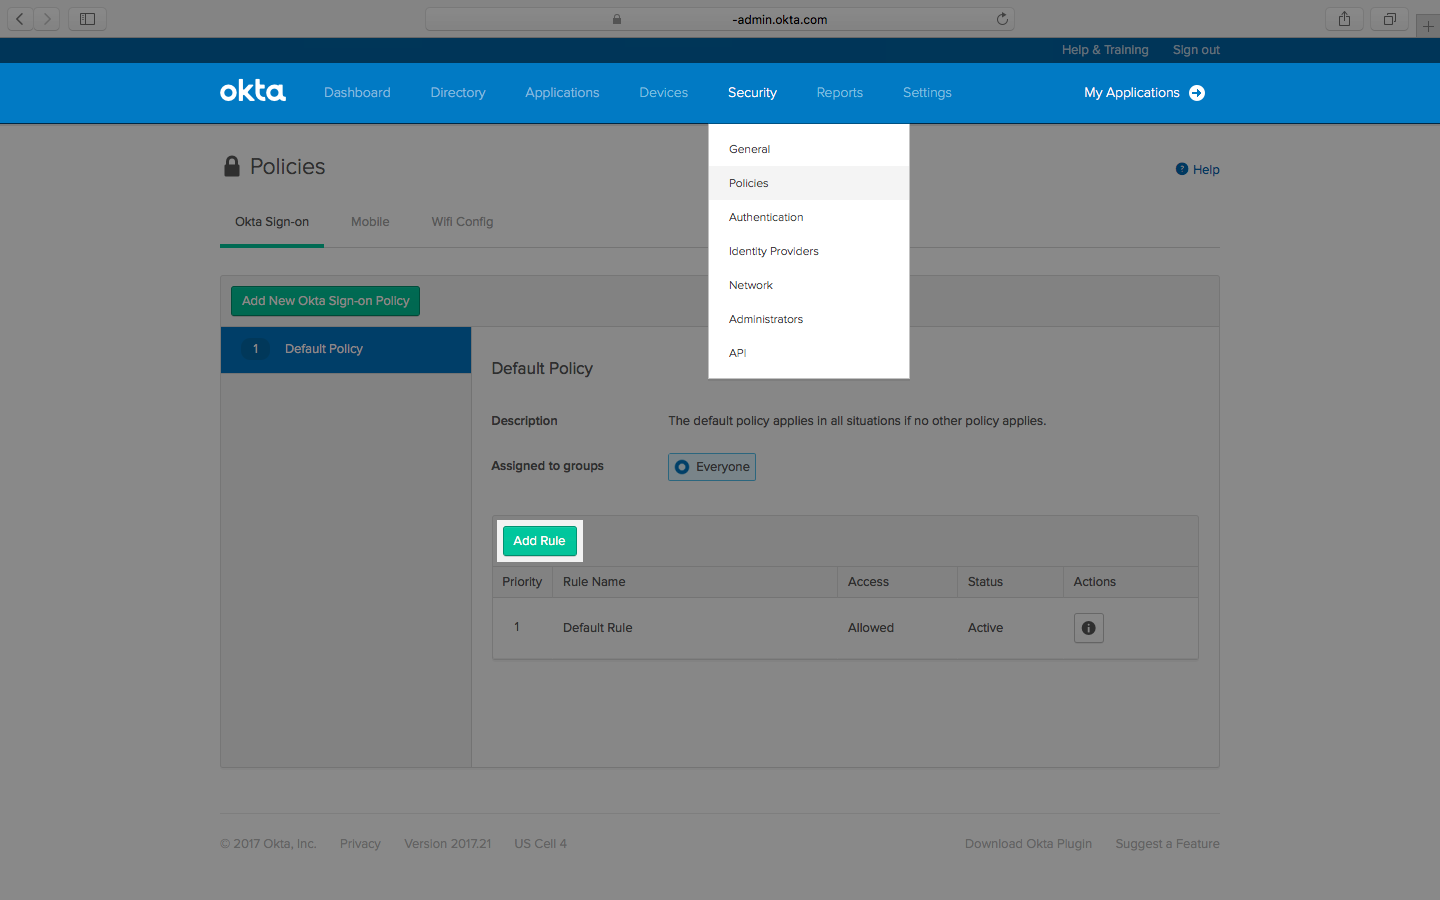This screenshot has height=900, width=1440.
Task: Click the Safari share icon
Action: click(1344, 19)
